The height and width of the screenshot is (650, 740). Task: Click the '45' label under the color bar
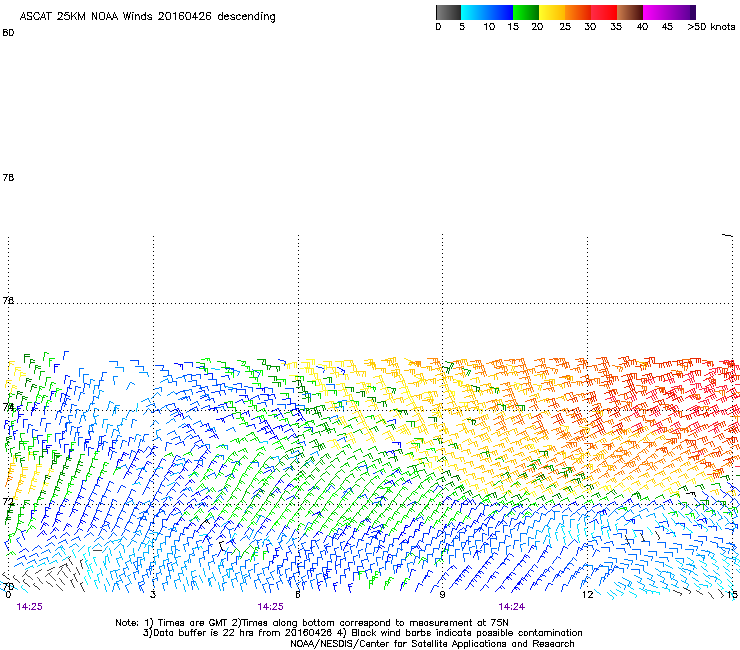667,27
